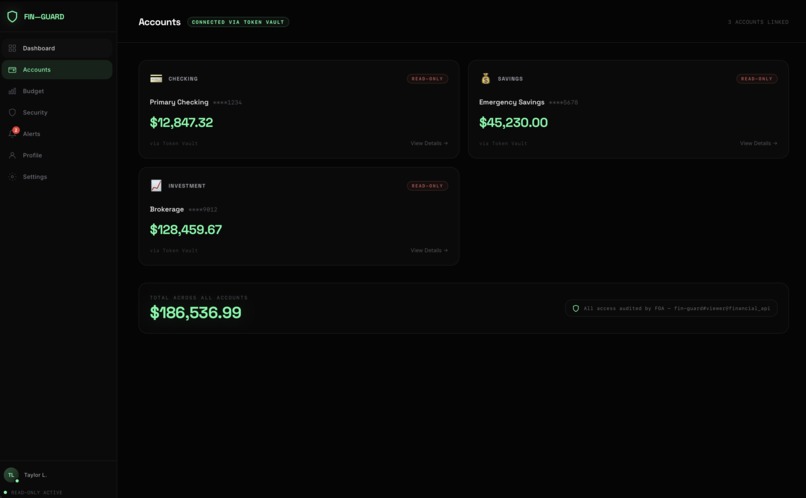The height and width of the screenshot is (498, 806).
Task: Click the Read-Only badge on Checking card
Action: point(427,79)
